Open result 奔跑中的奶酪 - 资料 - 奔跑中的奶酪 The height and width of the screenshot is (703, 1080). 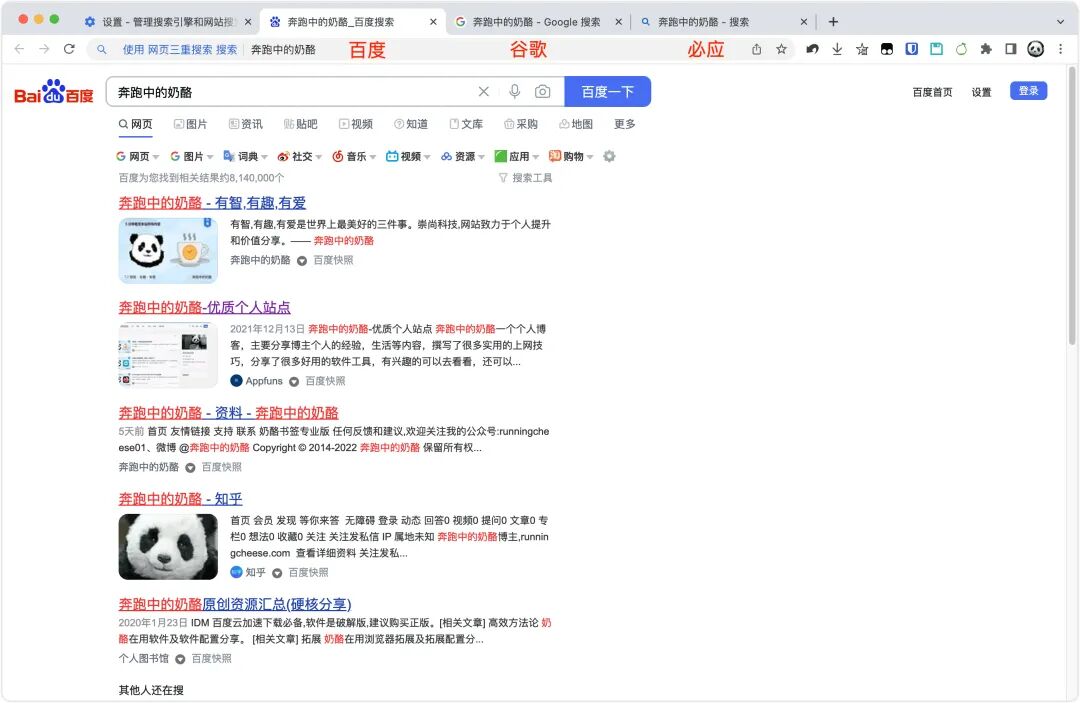(229, 412)
